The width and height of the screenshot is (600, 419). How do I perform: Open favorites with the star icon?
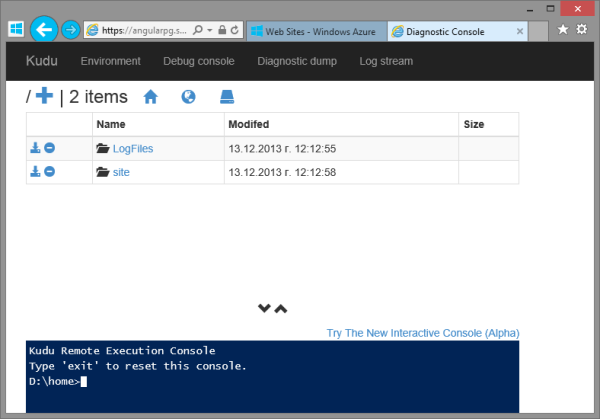click(x=562, y=29)
